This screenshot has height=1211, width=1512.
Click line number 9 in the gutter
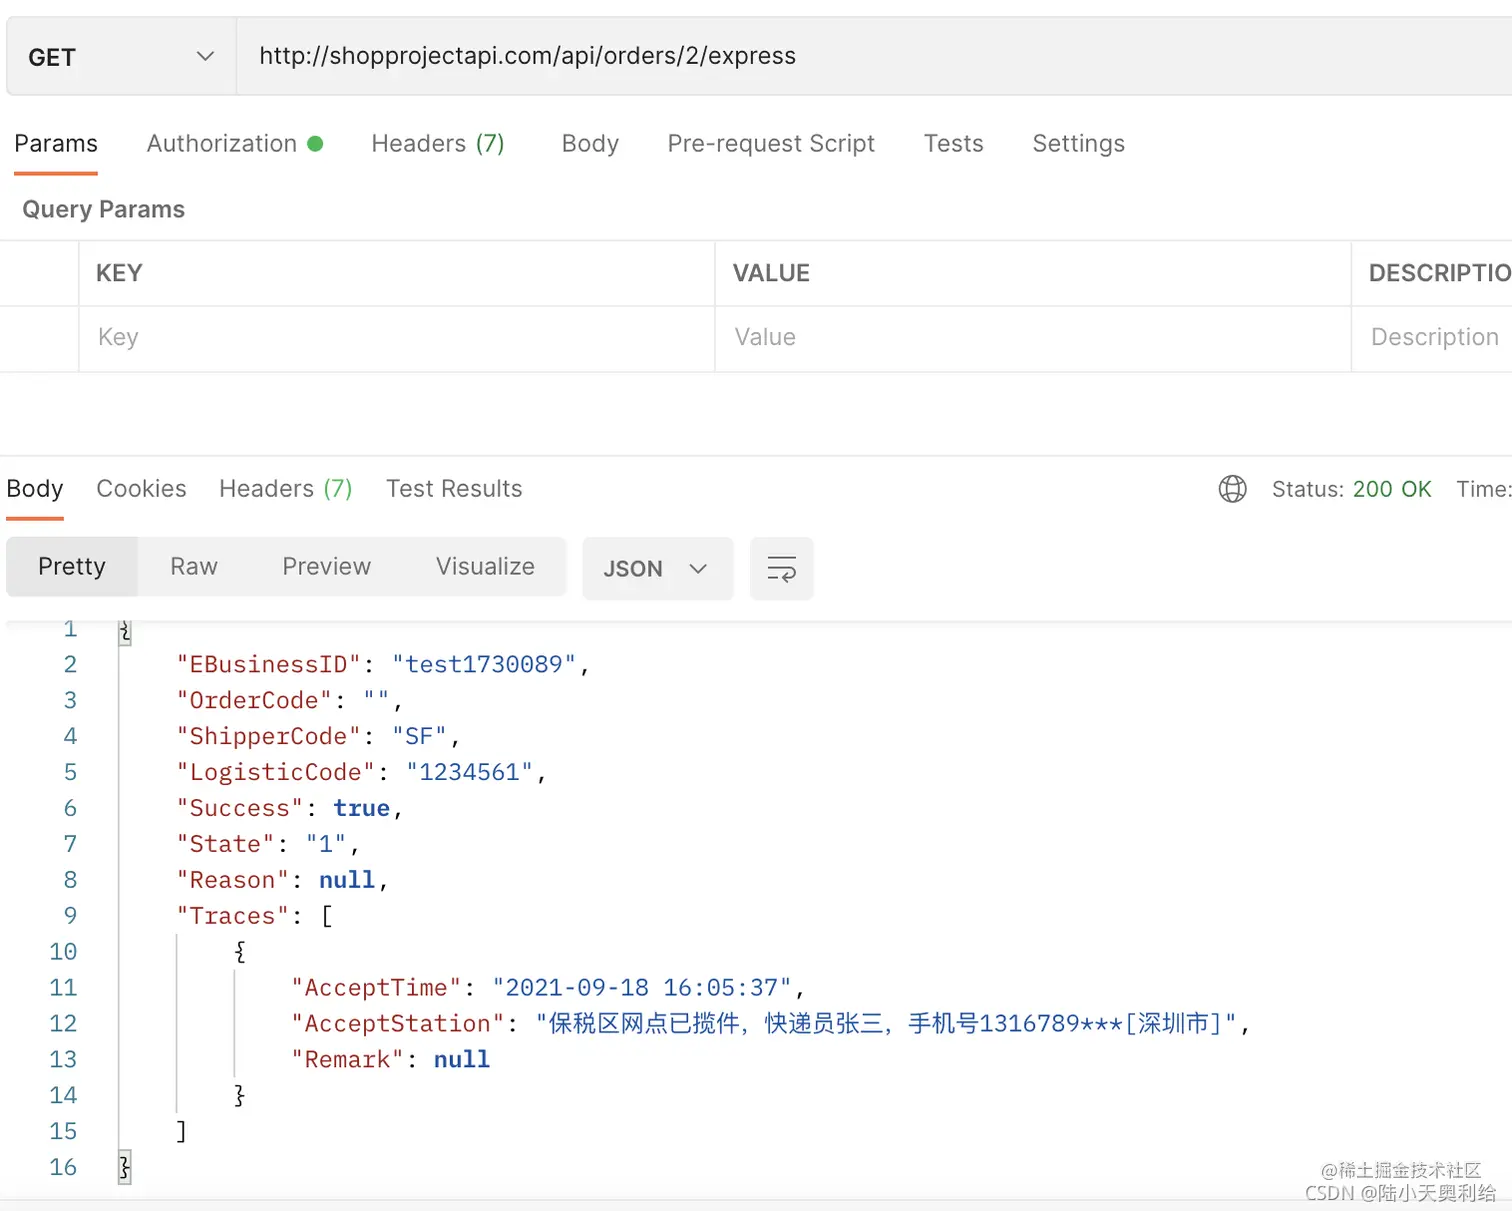(x=70, y=916)
